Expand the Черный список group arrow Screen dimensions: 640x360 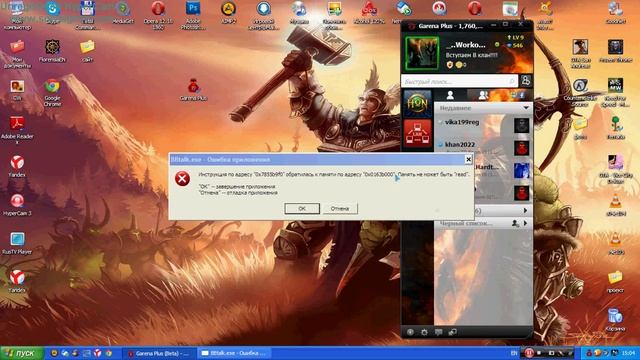point(525,223)
